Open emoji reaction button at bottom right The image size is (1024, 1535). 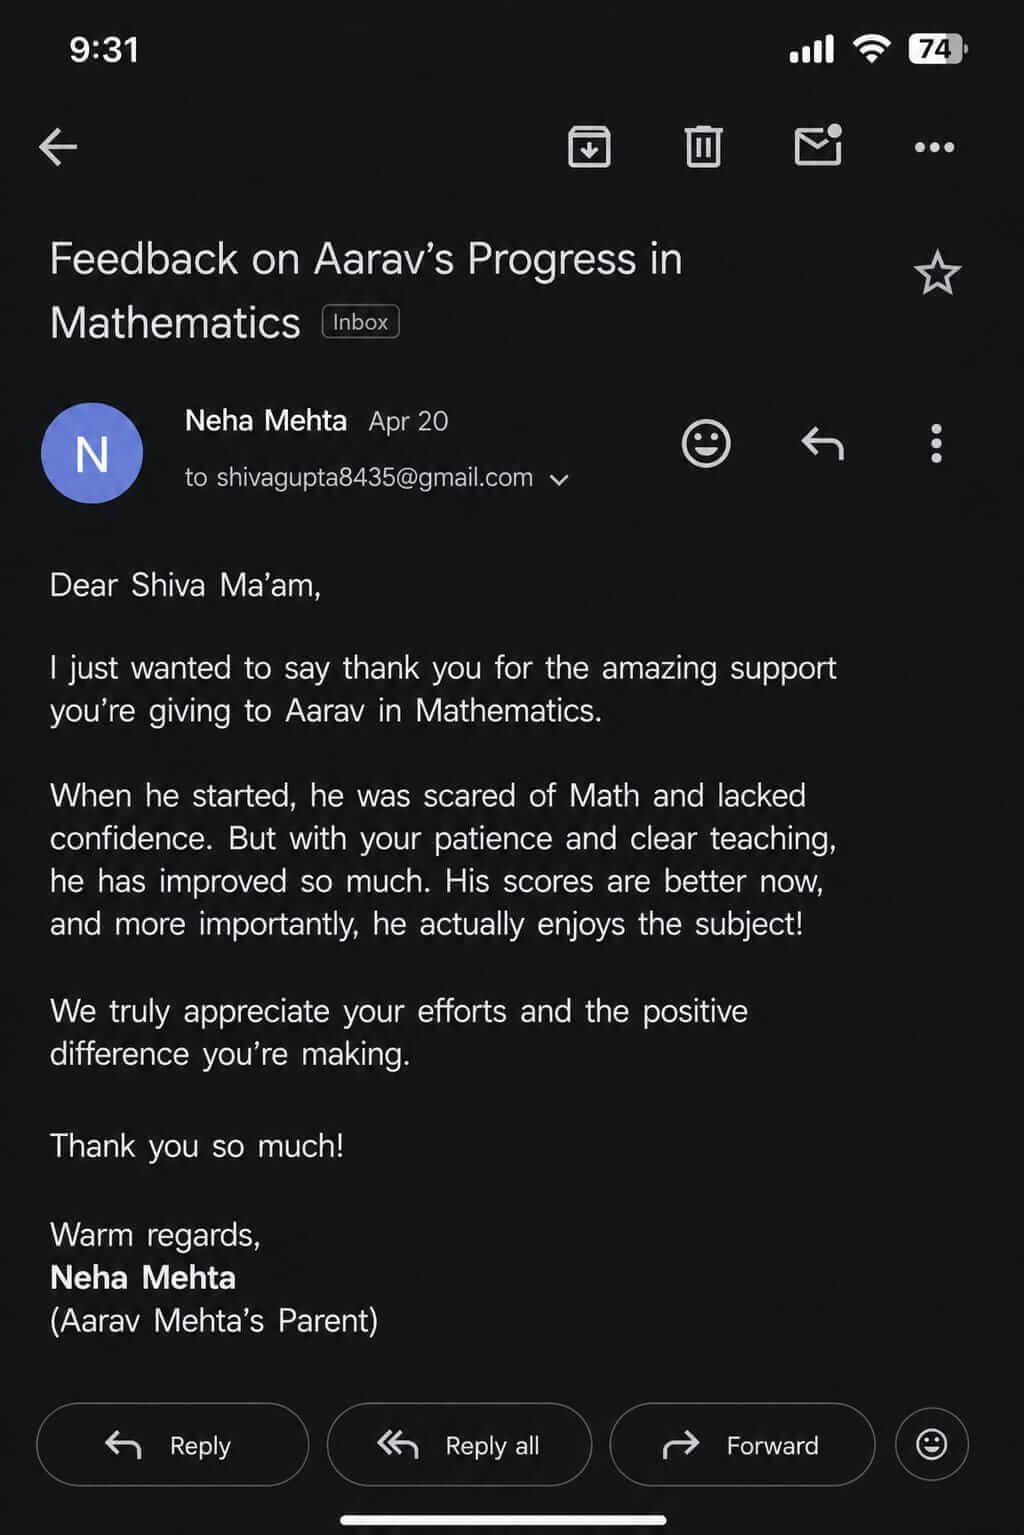tap(932, 1444)
